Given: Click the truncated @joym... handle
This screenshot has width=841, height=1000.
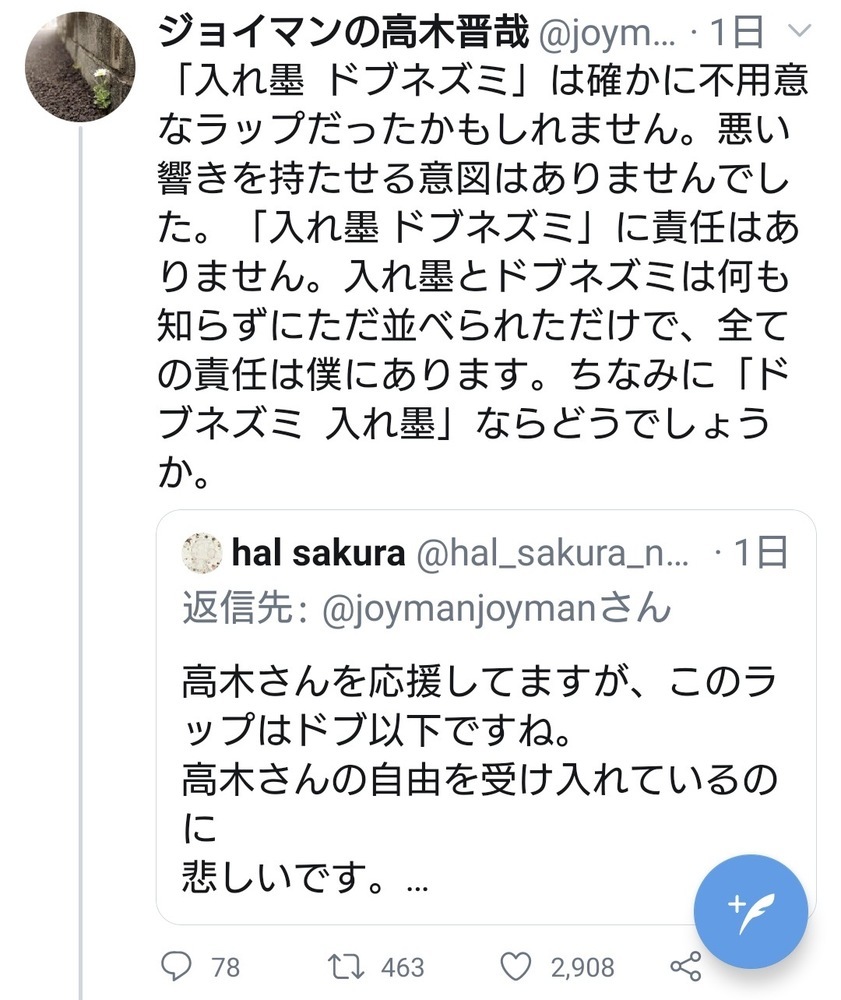Looking at the screenshot, I should (606, 37).
